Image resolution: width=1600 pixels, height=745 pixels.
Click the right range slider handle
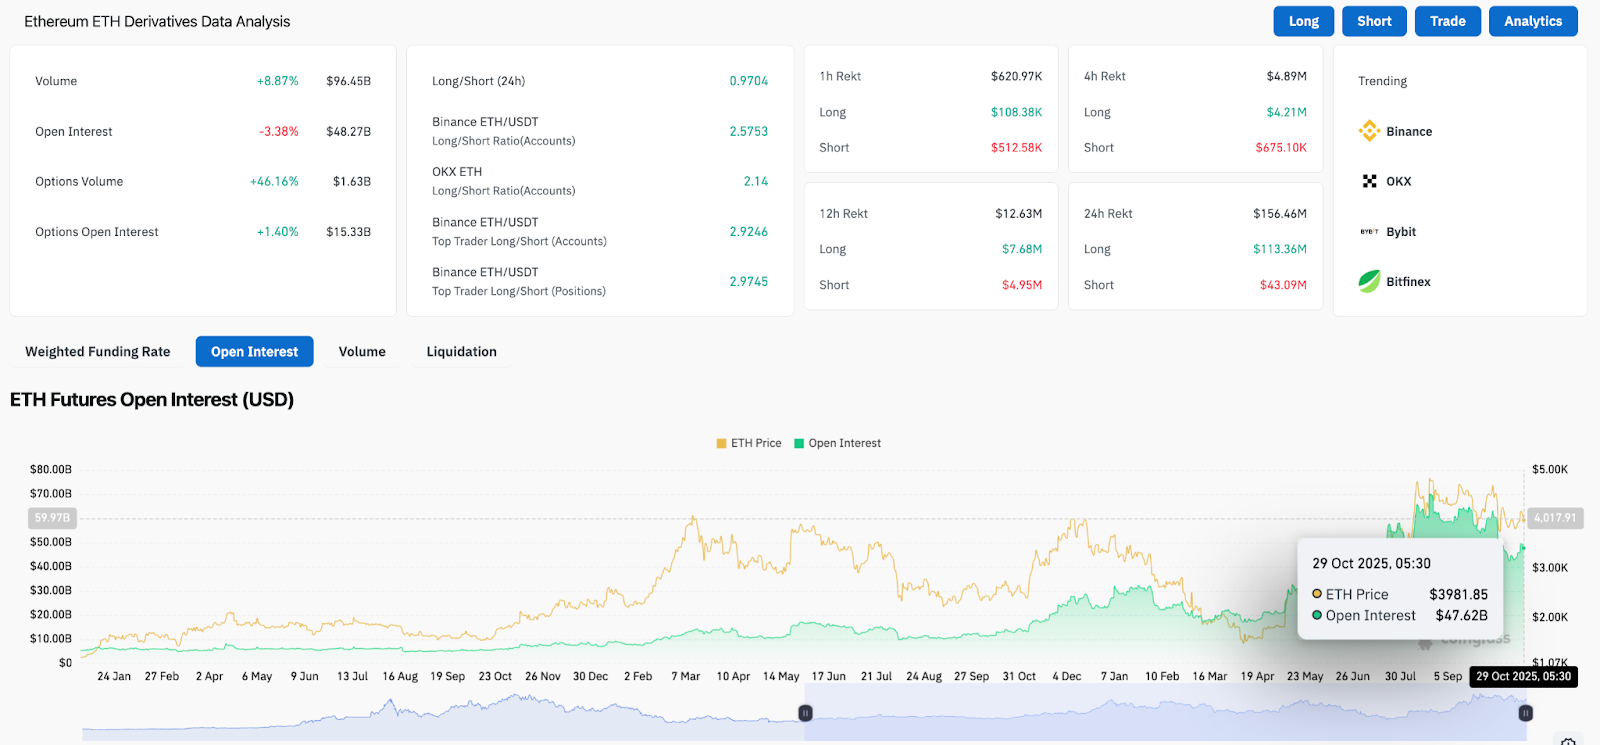pos(1525,713)
